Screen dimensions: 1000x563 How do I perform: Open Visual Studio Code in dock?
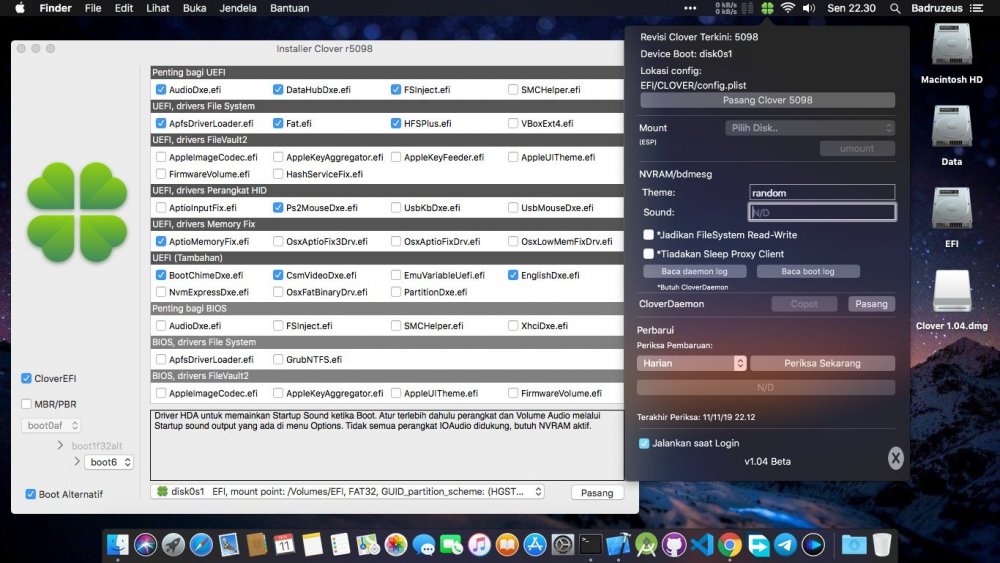(x=702, y=545)
